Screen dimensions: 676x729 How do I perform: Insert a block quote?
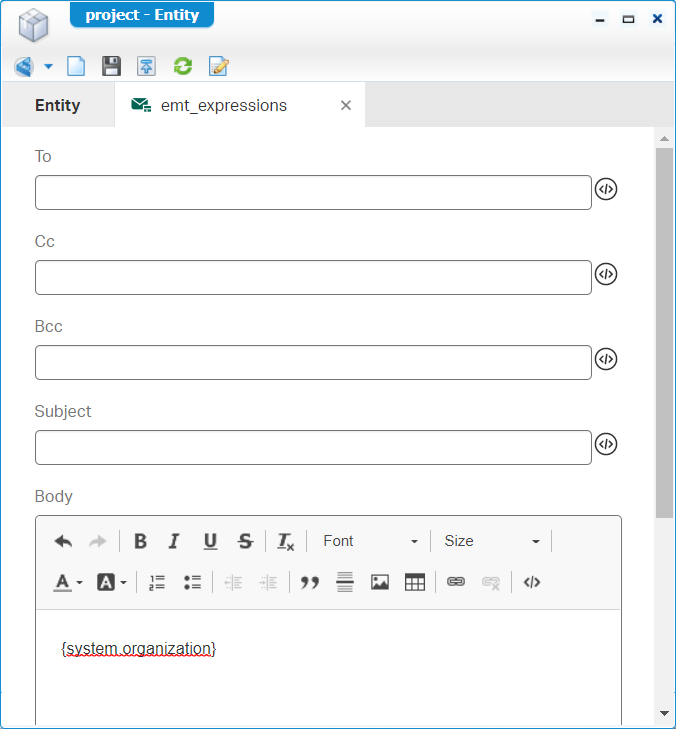tap(310, 582)
